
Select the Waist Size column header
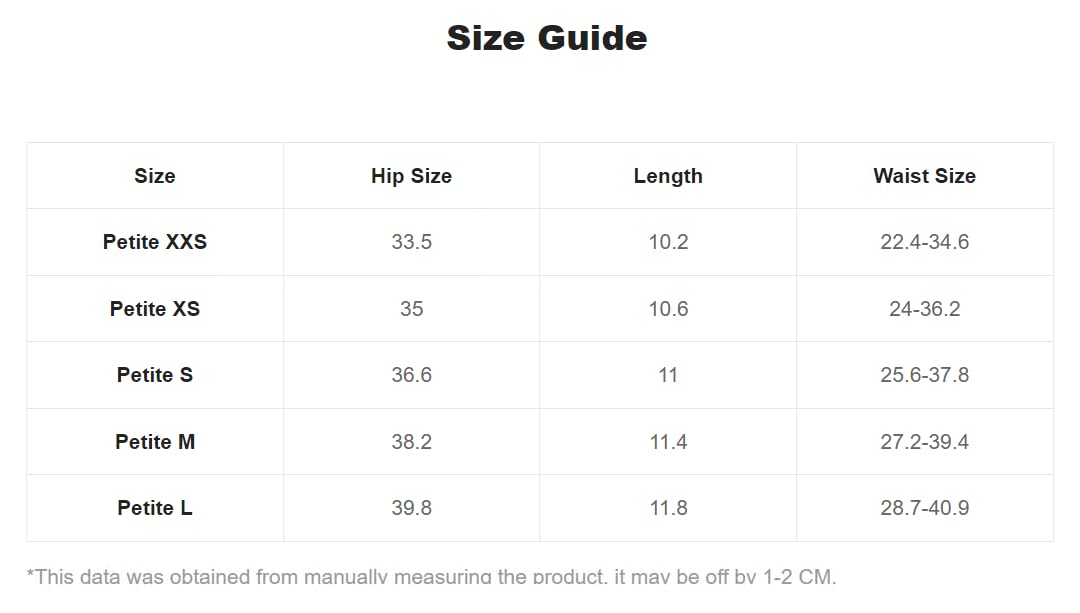pos(924,176)
